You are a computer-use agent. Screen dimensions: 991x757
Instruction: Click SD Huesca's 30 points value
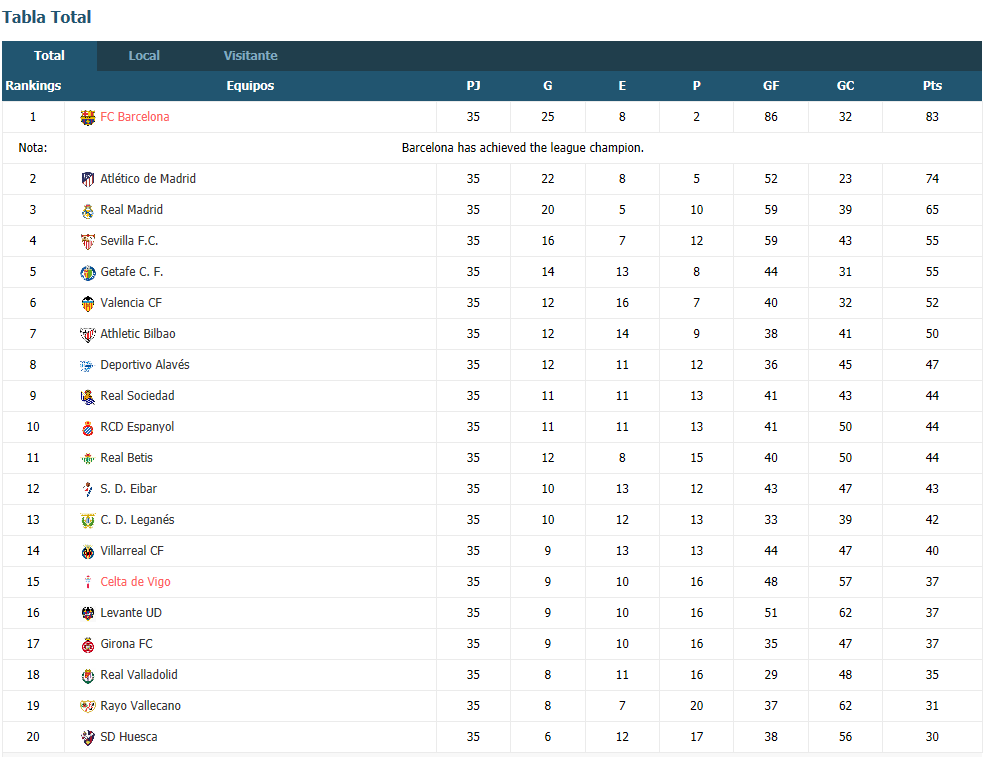[932, 736]
